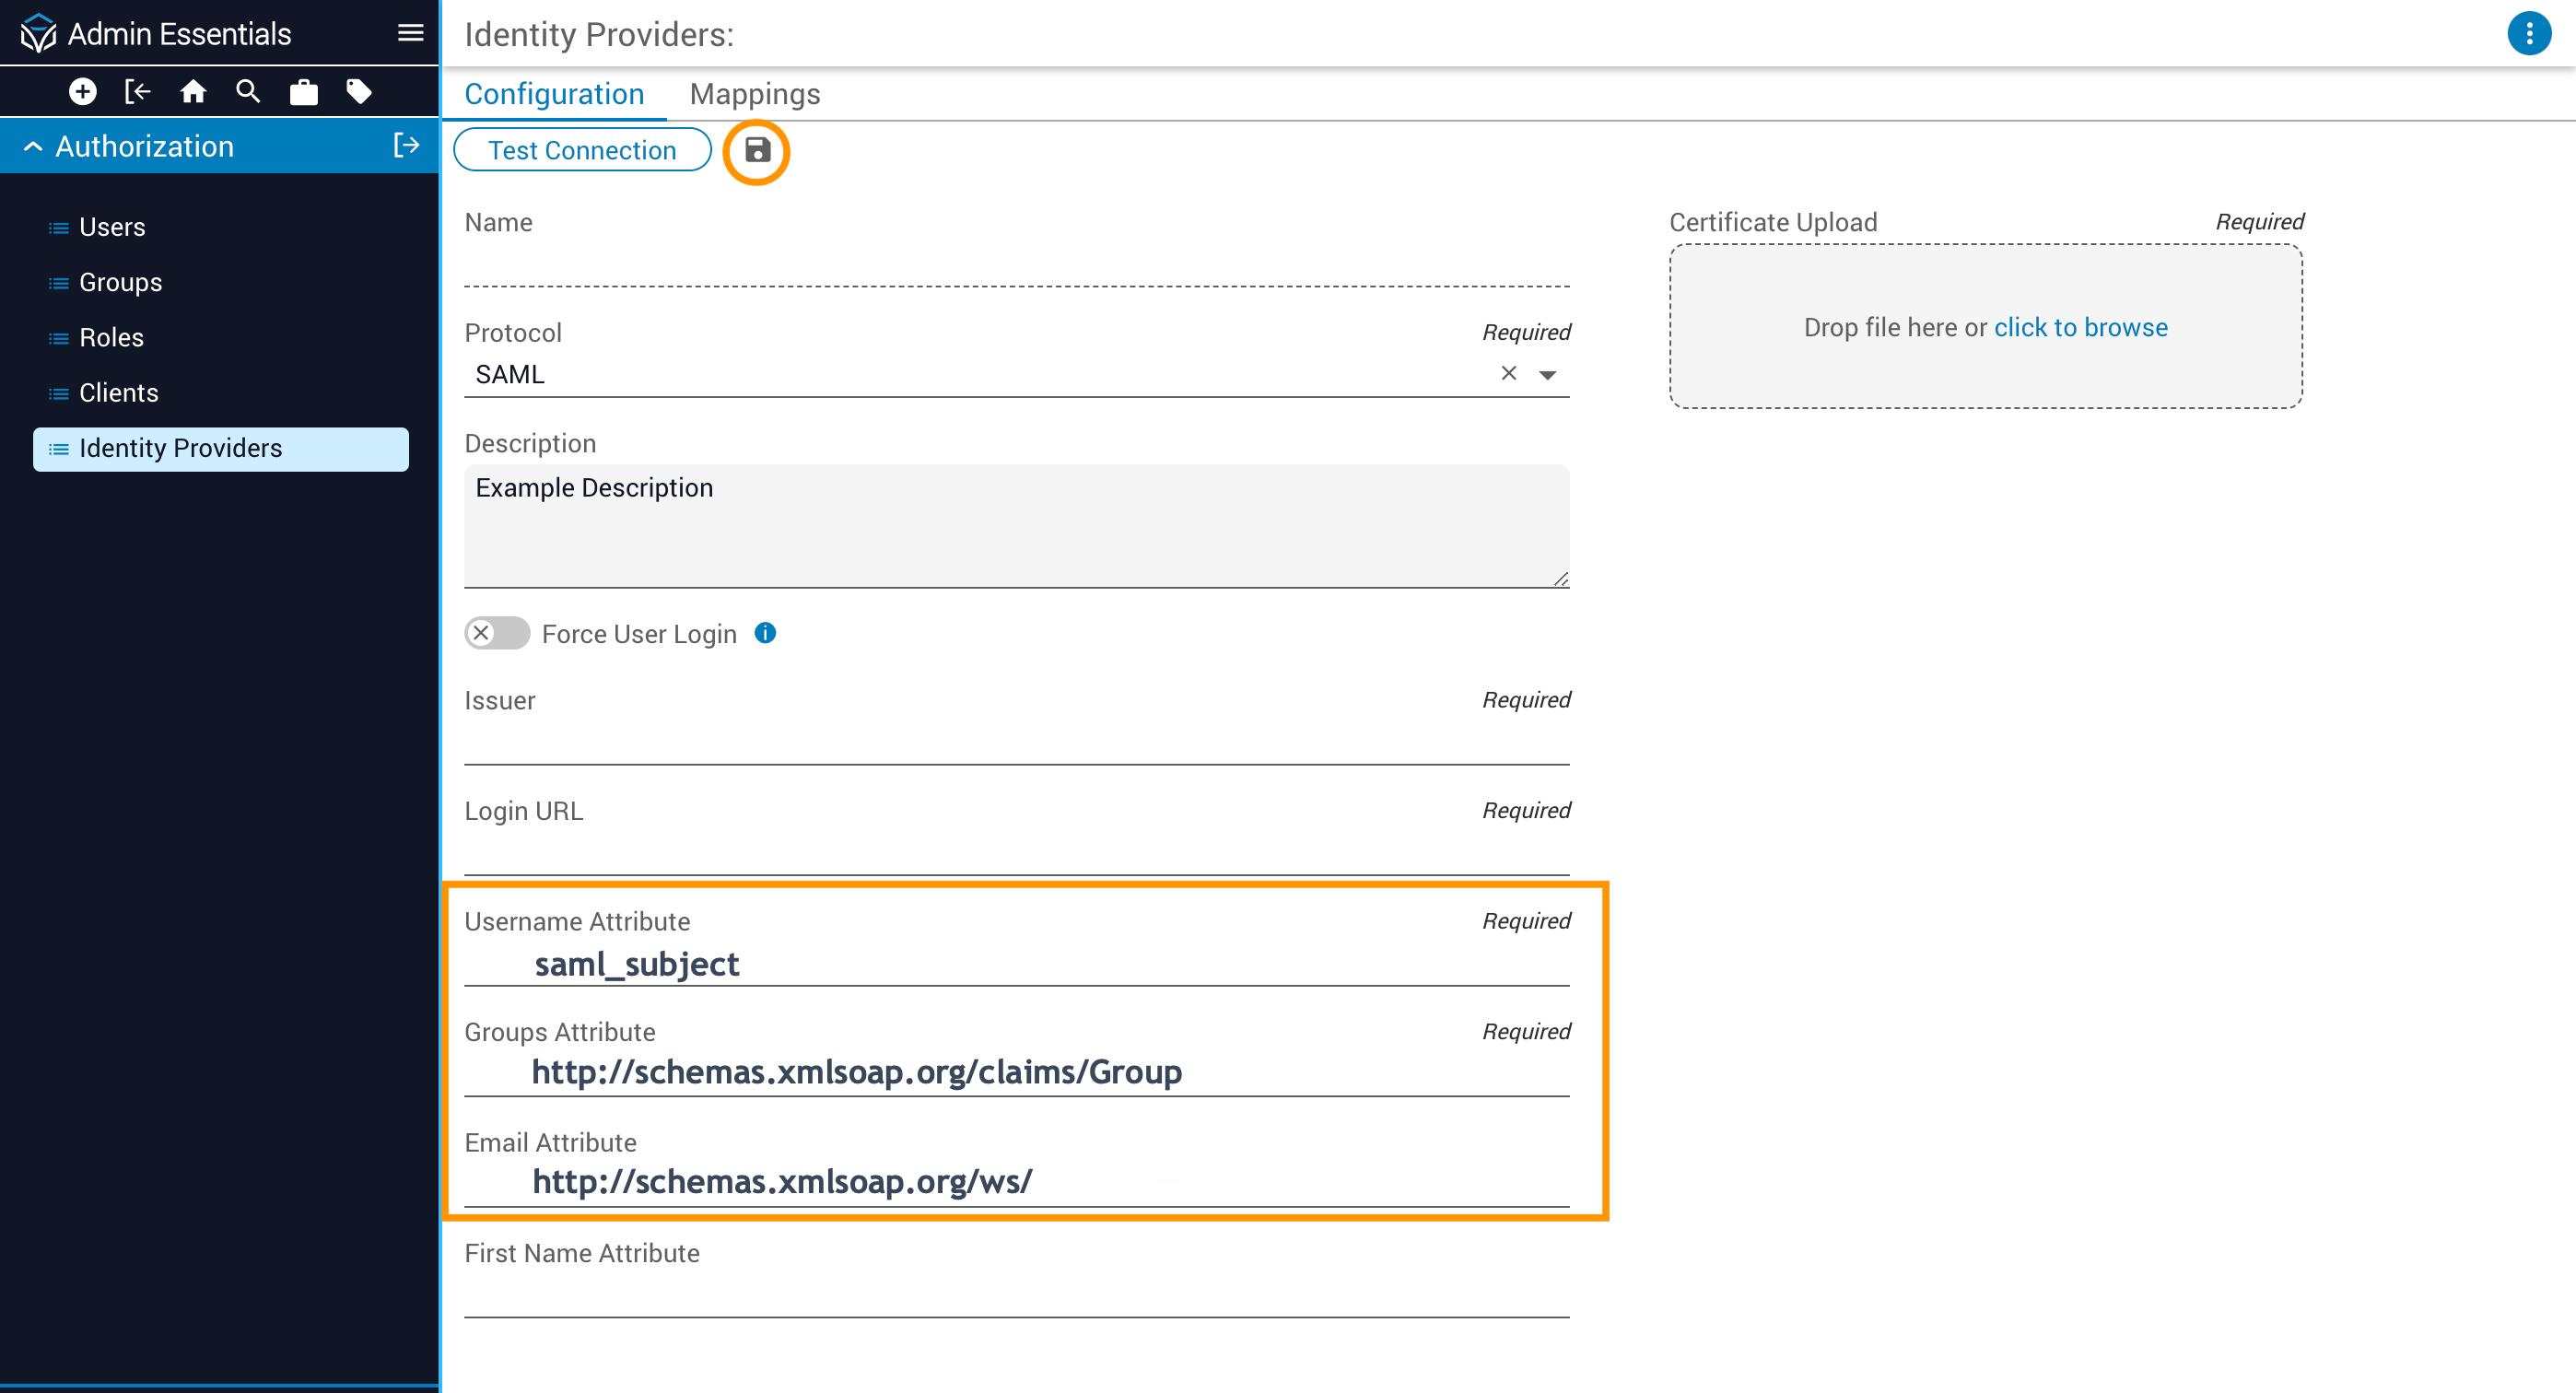
Task: Select the Configuration tab
Action: click(554, 94)
